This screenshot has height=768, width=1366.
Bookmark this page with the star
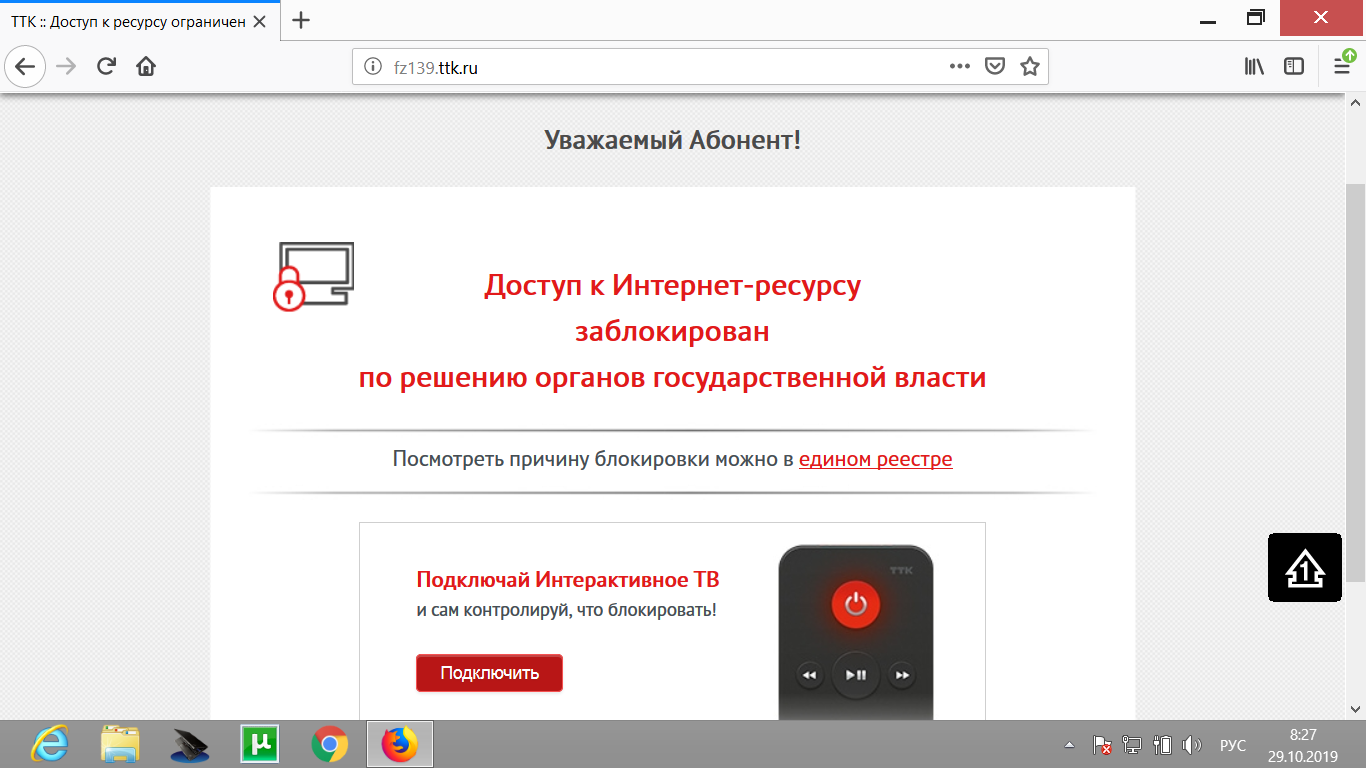pos(1030,67)
